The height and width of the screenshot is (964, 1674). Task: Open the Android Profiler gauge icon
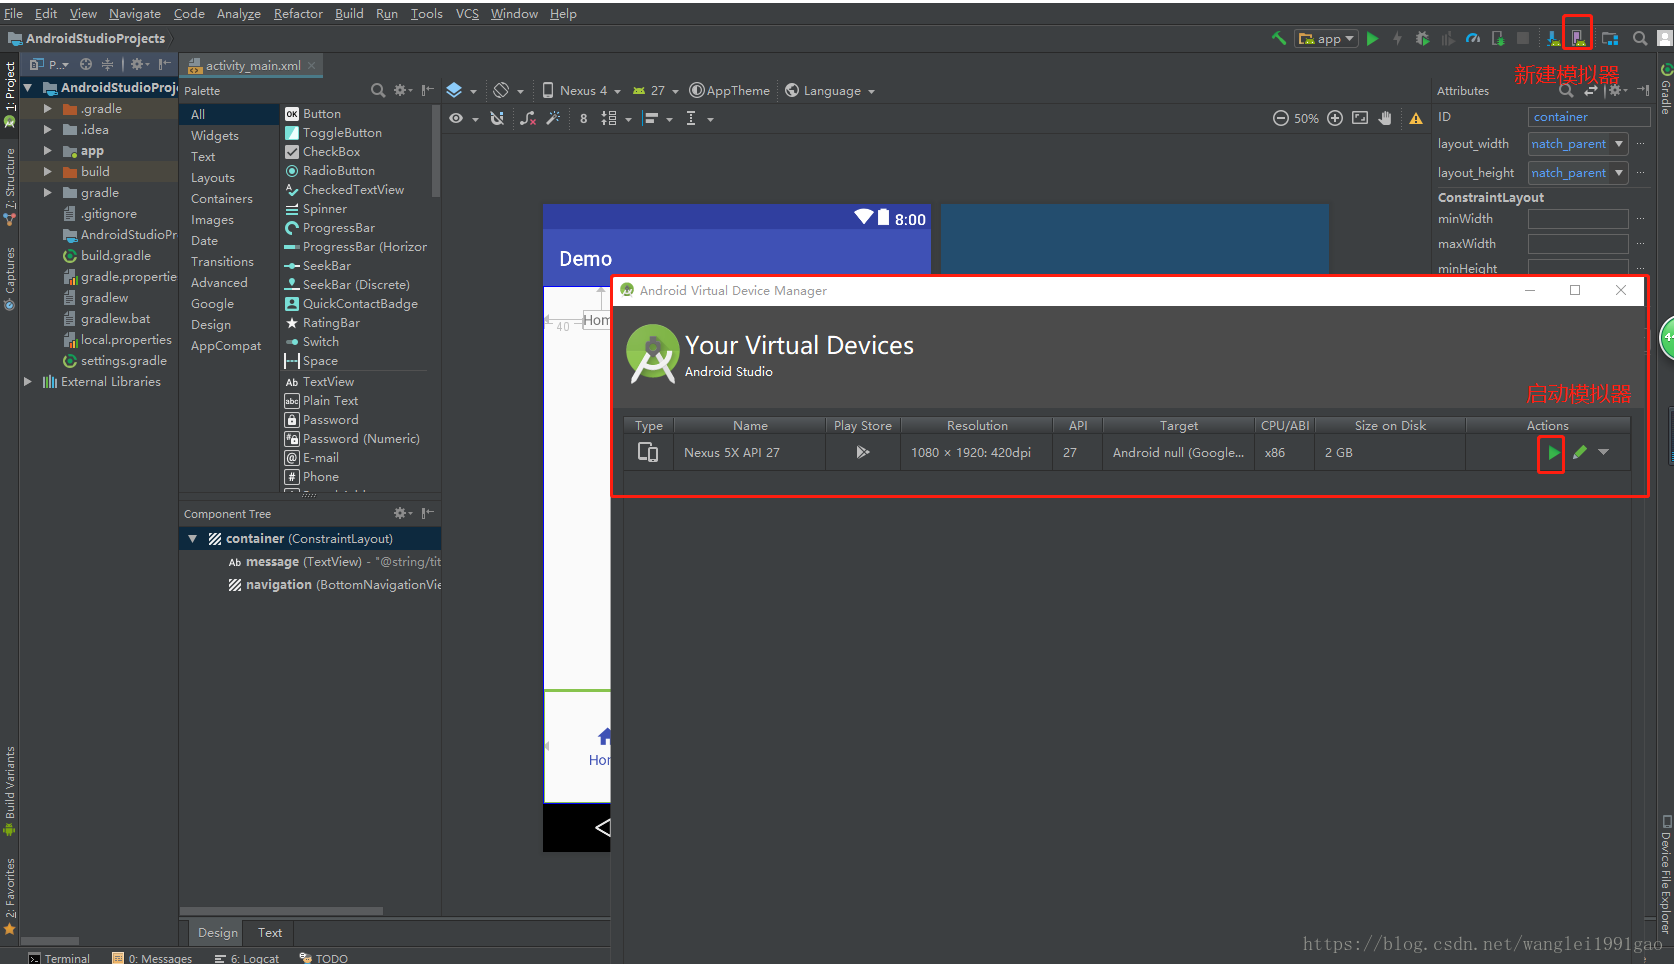[1473, 38]
